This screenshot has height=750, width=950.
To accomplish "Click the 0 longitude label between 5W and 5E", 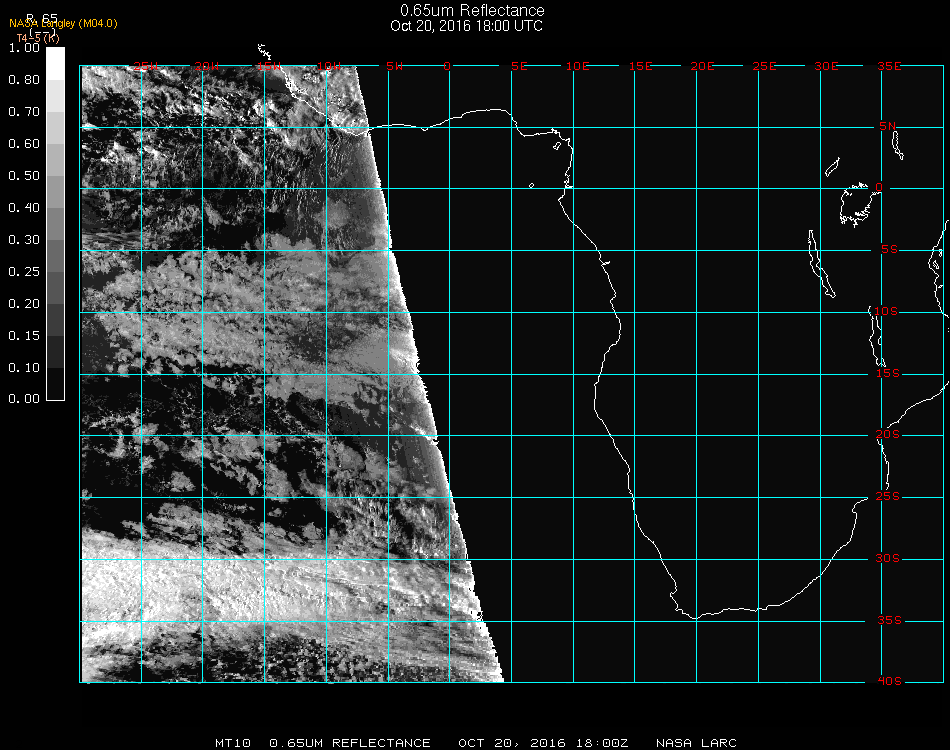I will pos(447,66).
